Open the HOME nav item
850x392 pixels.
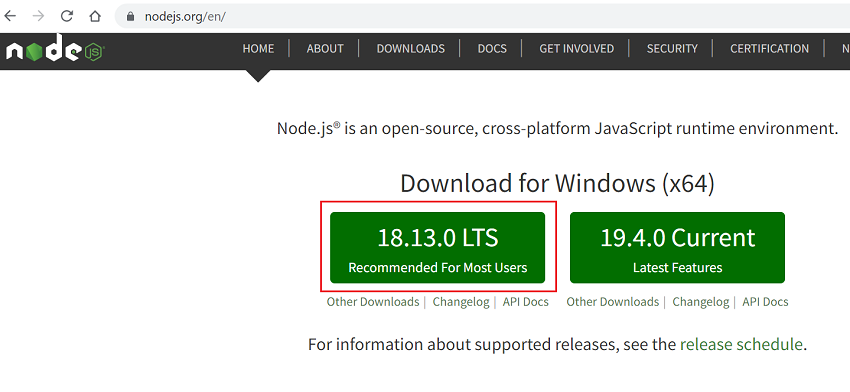click(x=258, y=49)
